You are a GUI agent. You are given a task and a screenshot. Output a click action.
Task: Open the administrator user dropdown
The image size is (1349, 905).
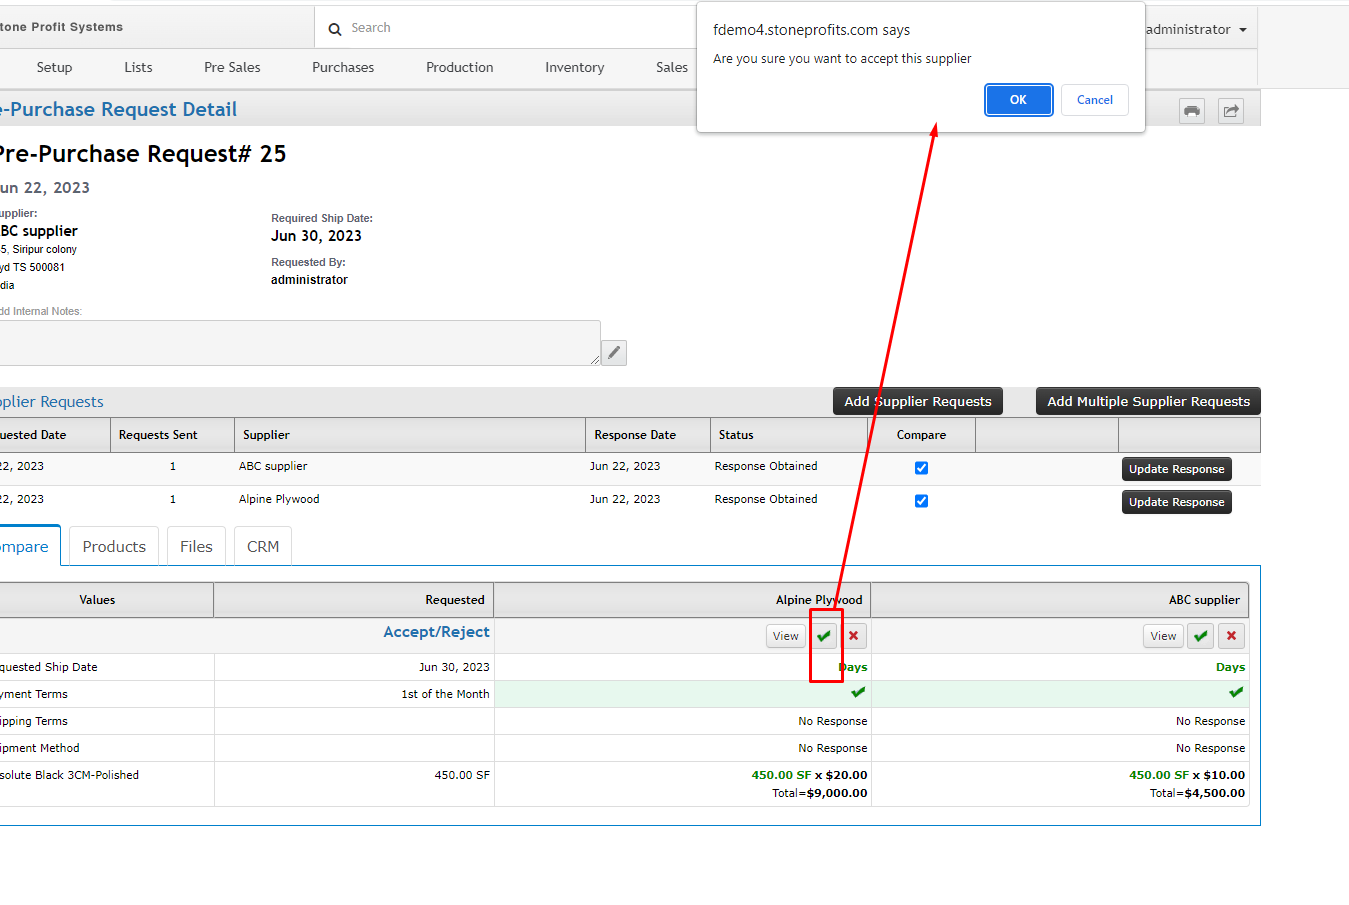click(1196, 29)
